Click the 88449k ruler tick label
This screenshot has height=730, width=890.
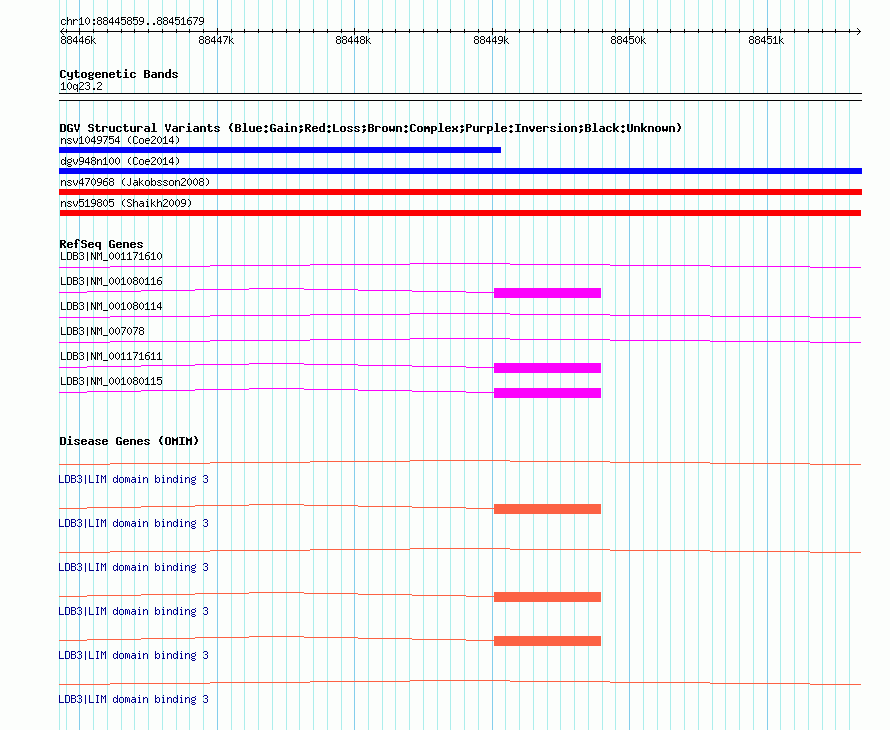click(491, 40)
